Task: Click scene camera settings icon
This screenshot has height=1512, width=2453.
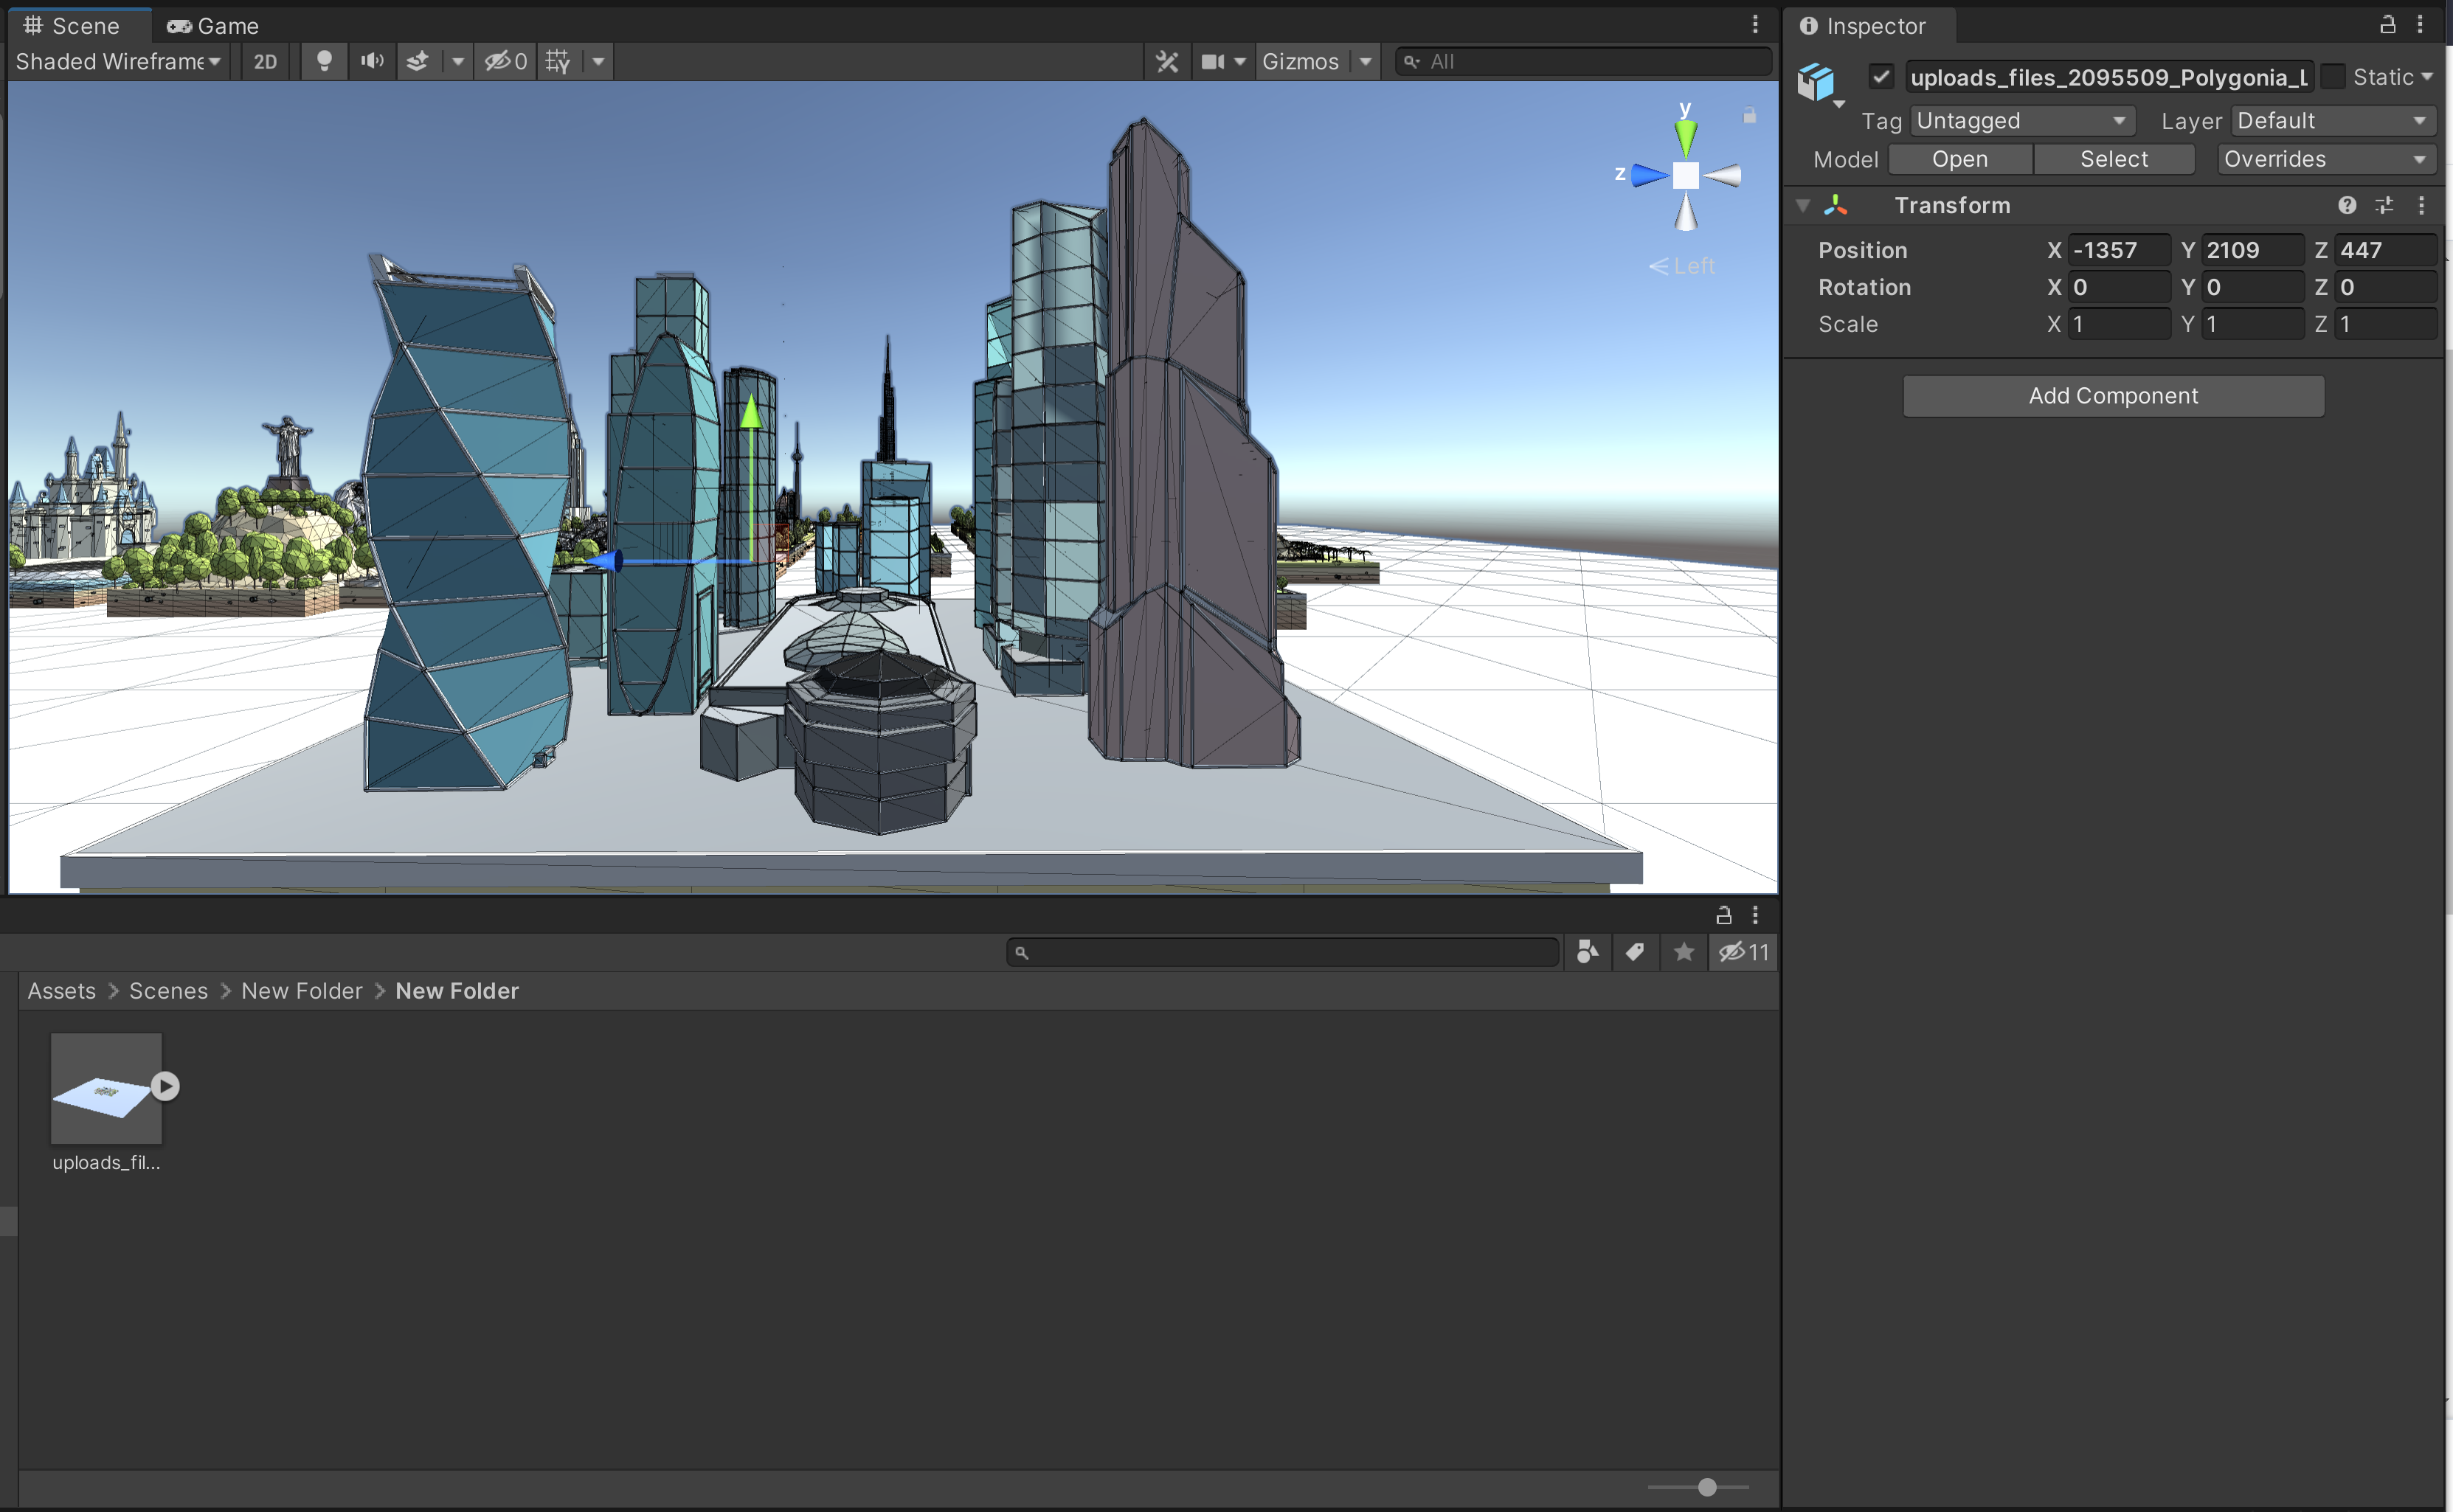Action: [x=1213, y=61]
